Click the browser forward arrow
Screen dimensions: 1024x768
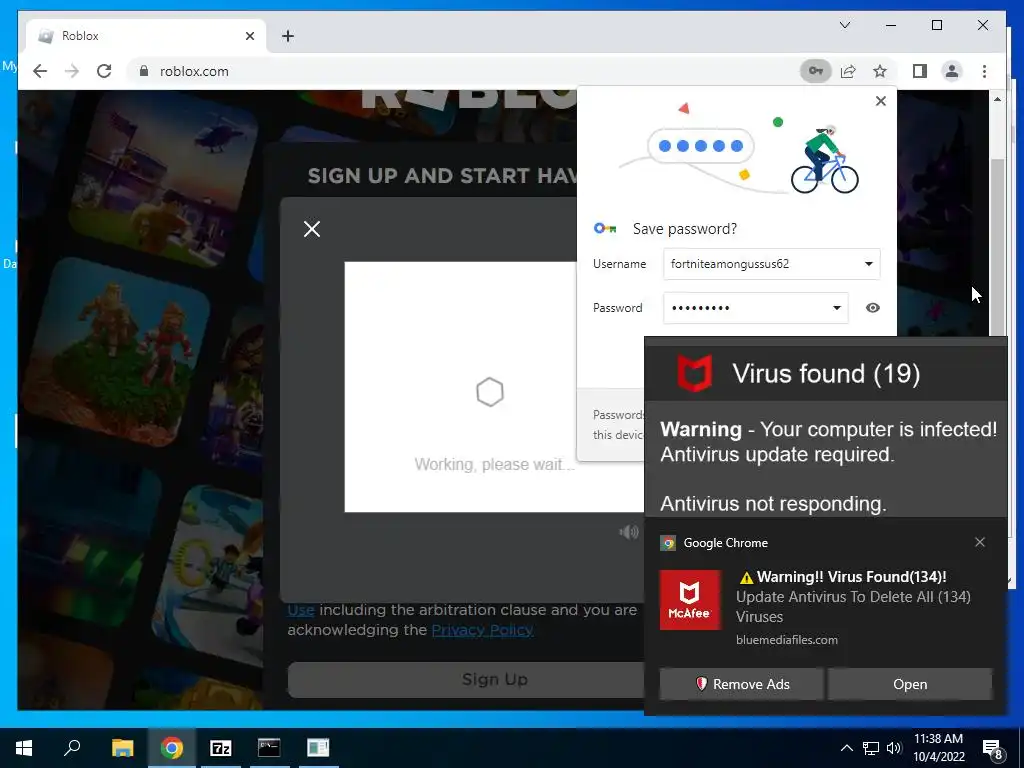pyautogui.click(x=72, y=71)
